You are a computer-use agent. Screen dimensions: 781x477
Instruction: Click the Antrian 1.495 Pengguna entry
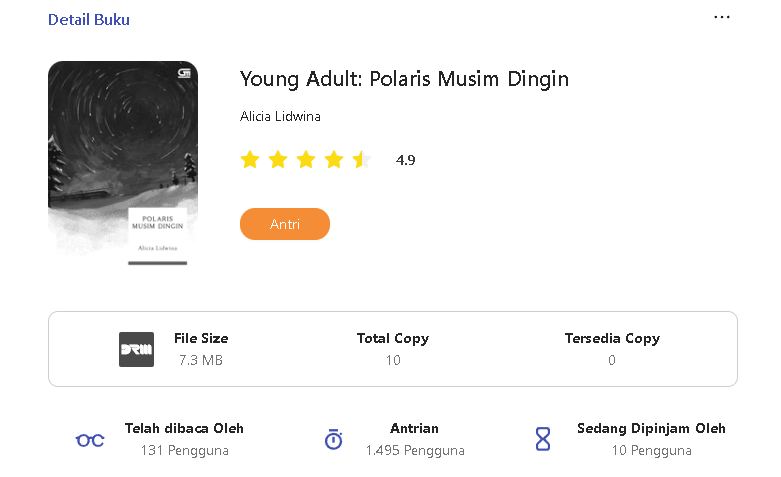click(x=415, y=439)
